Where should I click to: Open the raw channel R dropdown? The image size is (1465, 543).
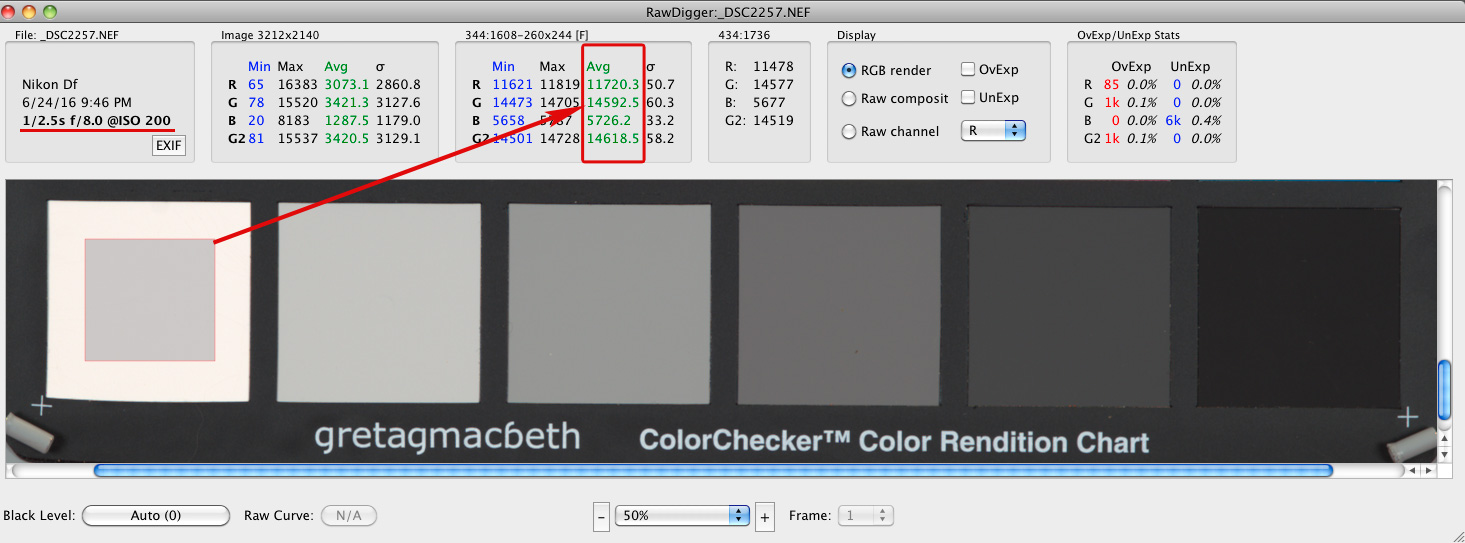tap(993, 130)
